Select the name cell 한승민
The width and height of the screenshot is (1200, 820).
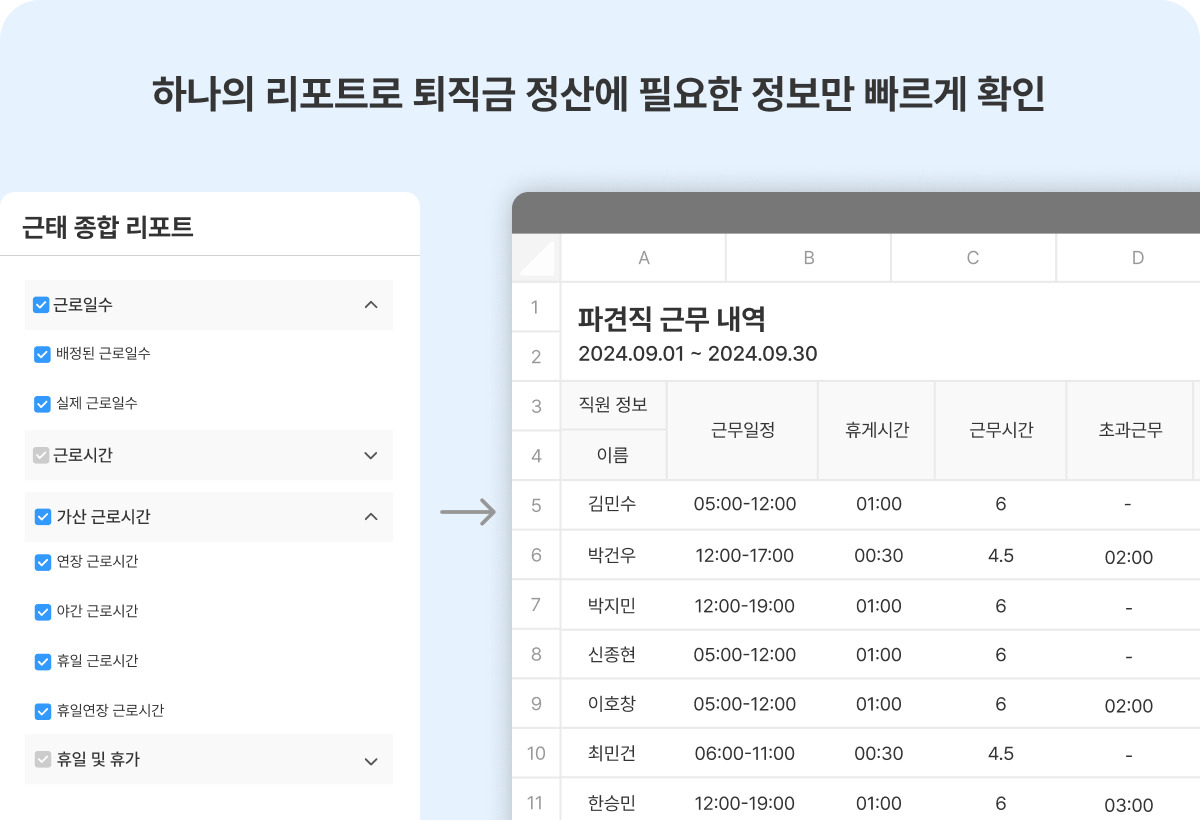(612, 803)
